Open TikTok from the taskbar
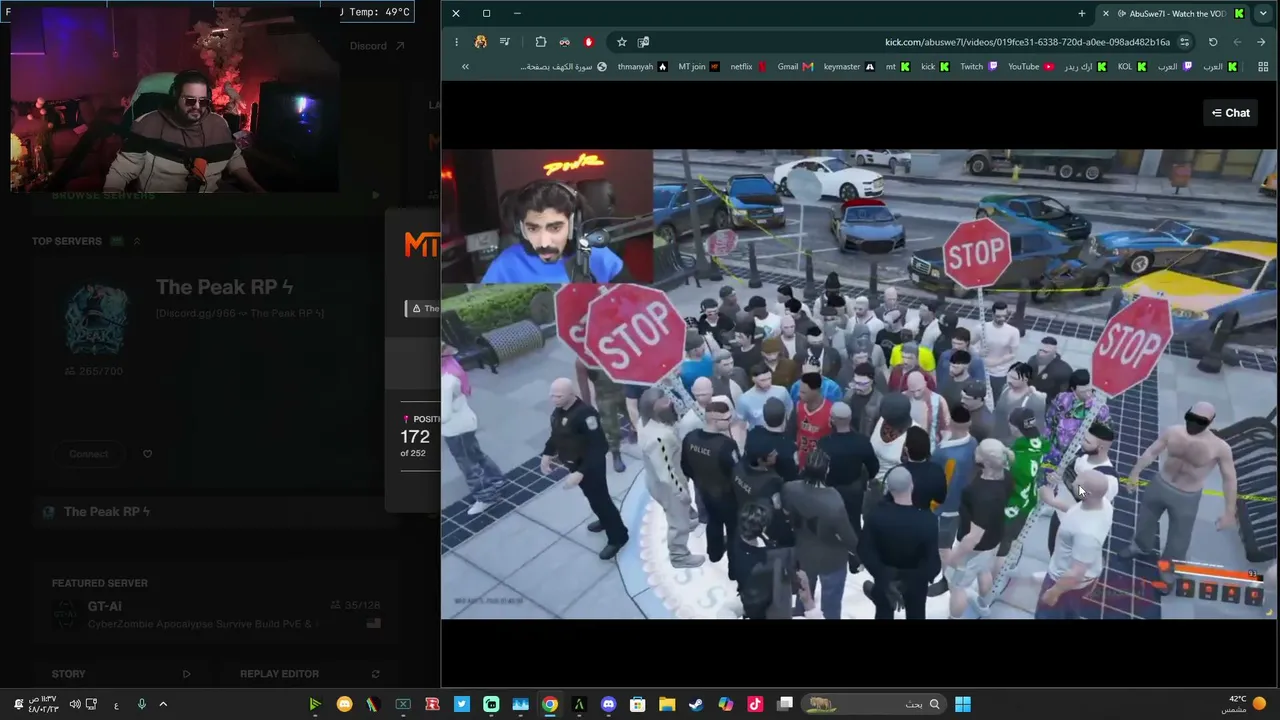Viewport: 1280px width, 720px height. (755, 704)
